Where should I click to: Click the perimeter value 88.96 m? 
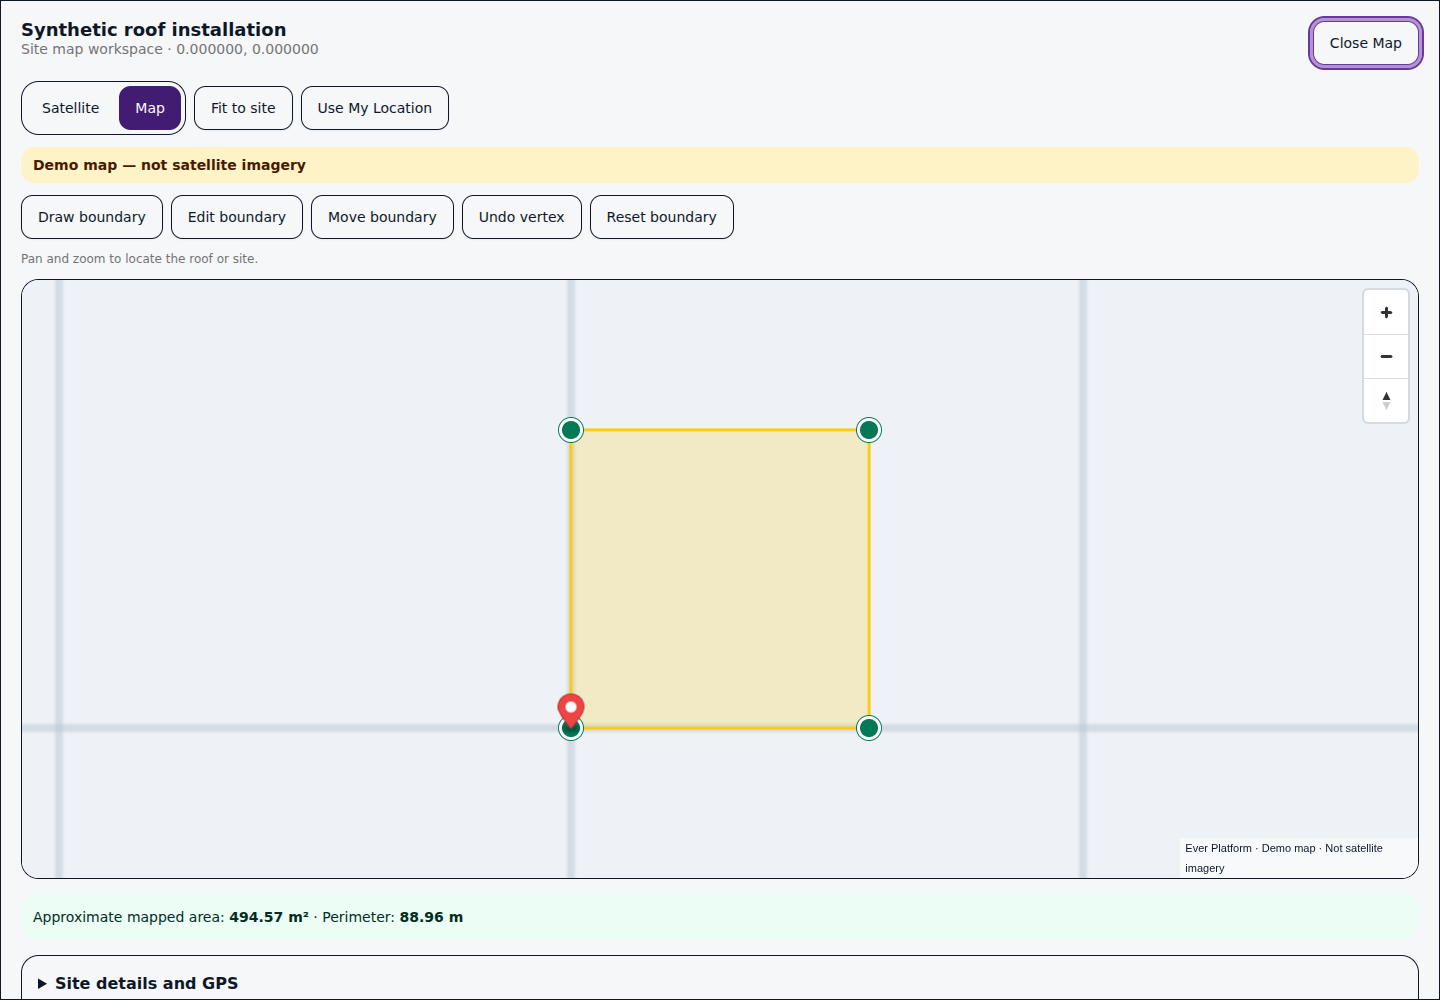[x=431, y=917]
